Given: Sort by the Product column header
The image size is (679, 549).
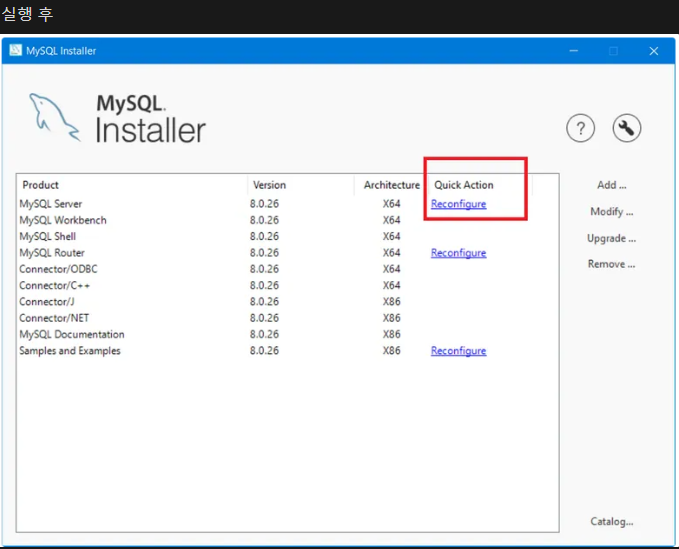Looking at the screenshot, I should pos(132,185).
